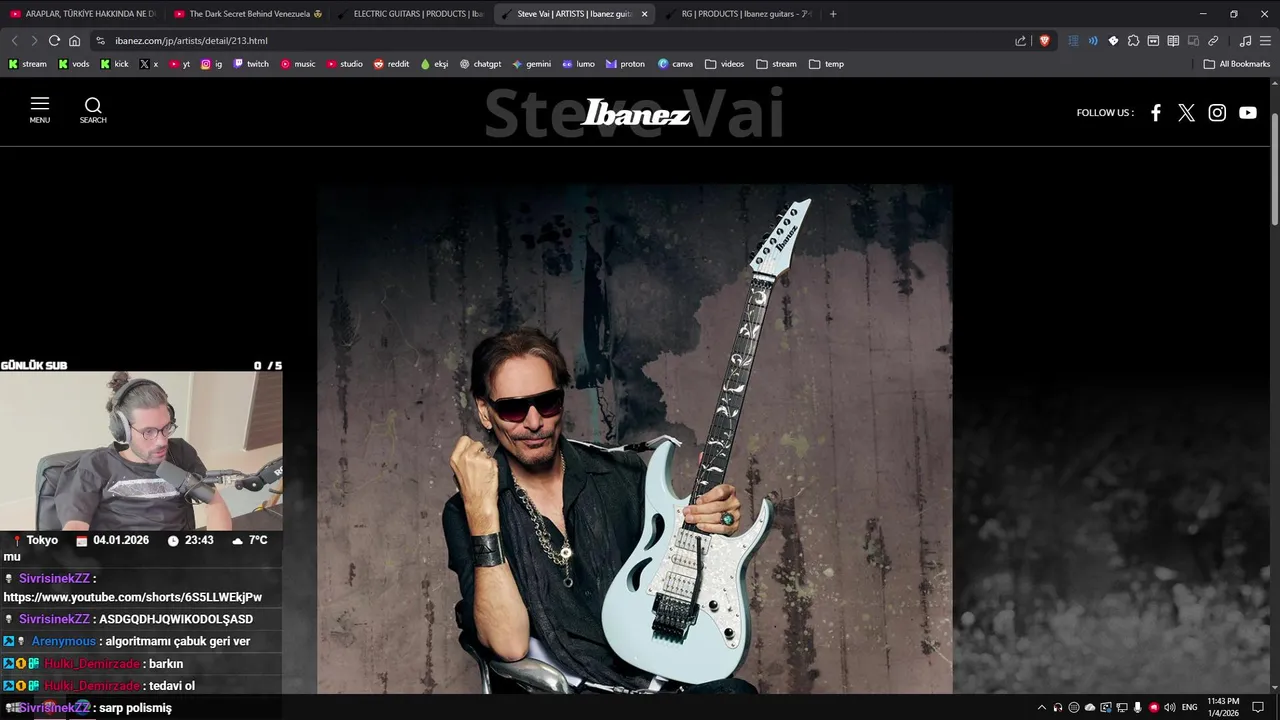Viewport: 1280px width, 720px height.
Task: Click the link chain icon in toolbar
Action: point(1213,41)
